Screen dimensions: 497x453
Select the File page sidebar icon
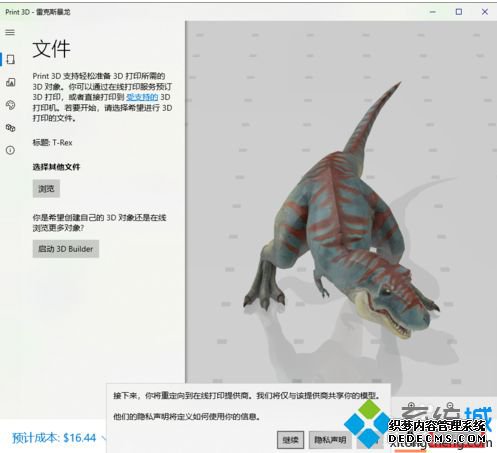click(11, 60)
